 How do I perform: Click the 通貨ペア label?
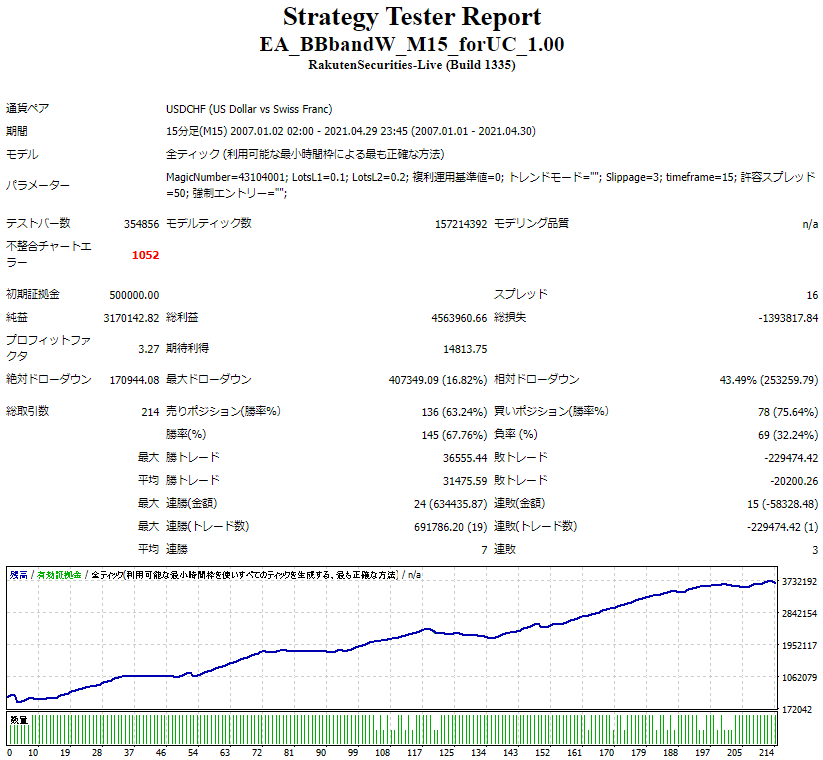[x=27, y=109]
